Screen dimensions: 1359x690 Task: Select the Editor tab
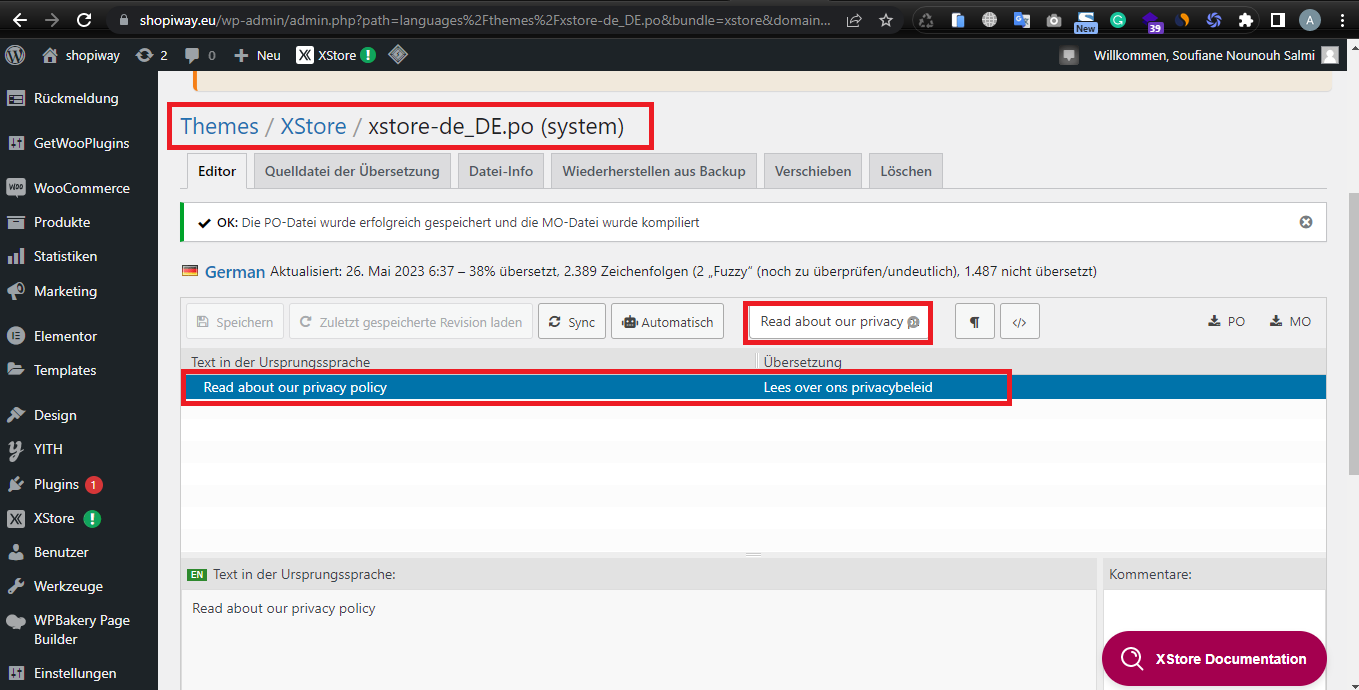click(217, 171)
